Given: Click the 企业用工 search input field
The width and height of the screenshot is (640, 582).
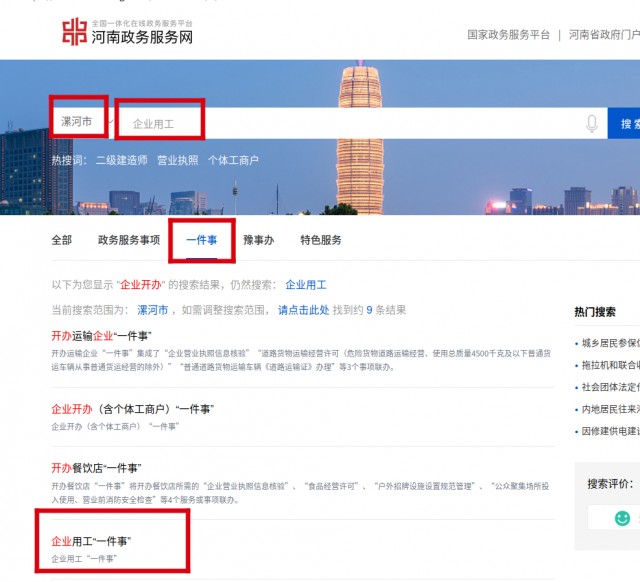Looking at the screenshot, I should [160, 124].
